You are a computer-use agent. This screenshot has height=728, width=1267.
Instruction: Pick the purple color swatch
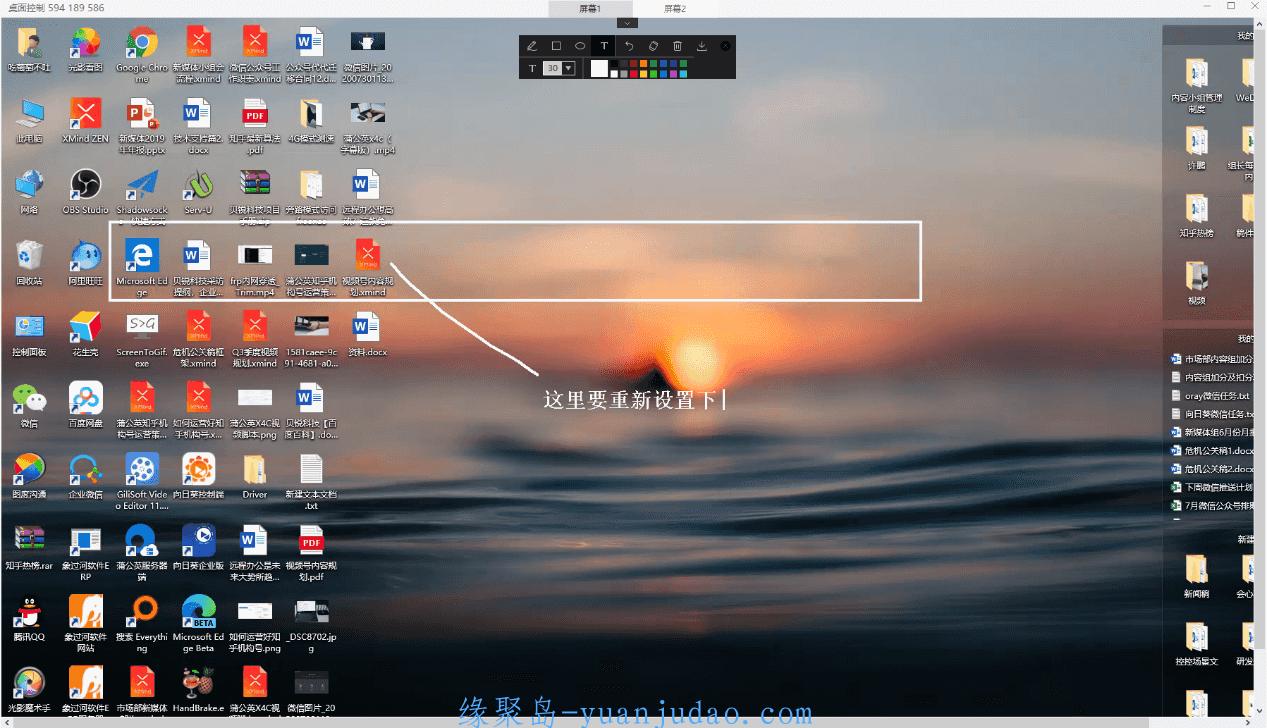673,73
